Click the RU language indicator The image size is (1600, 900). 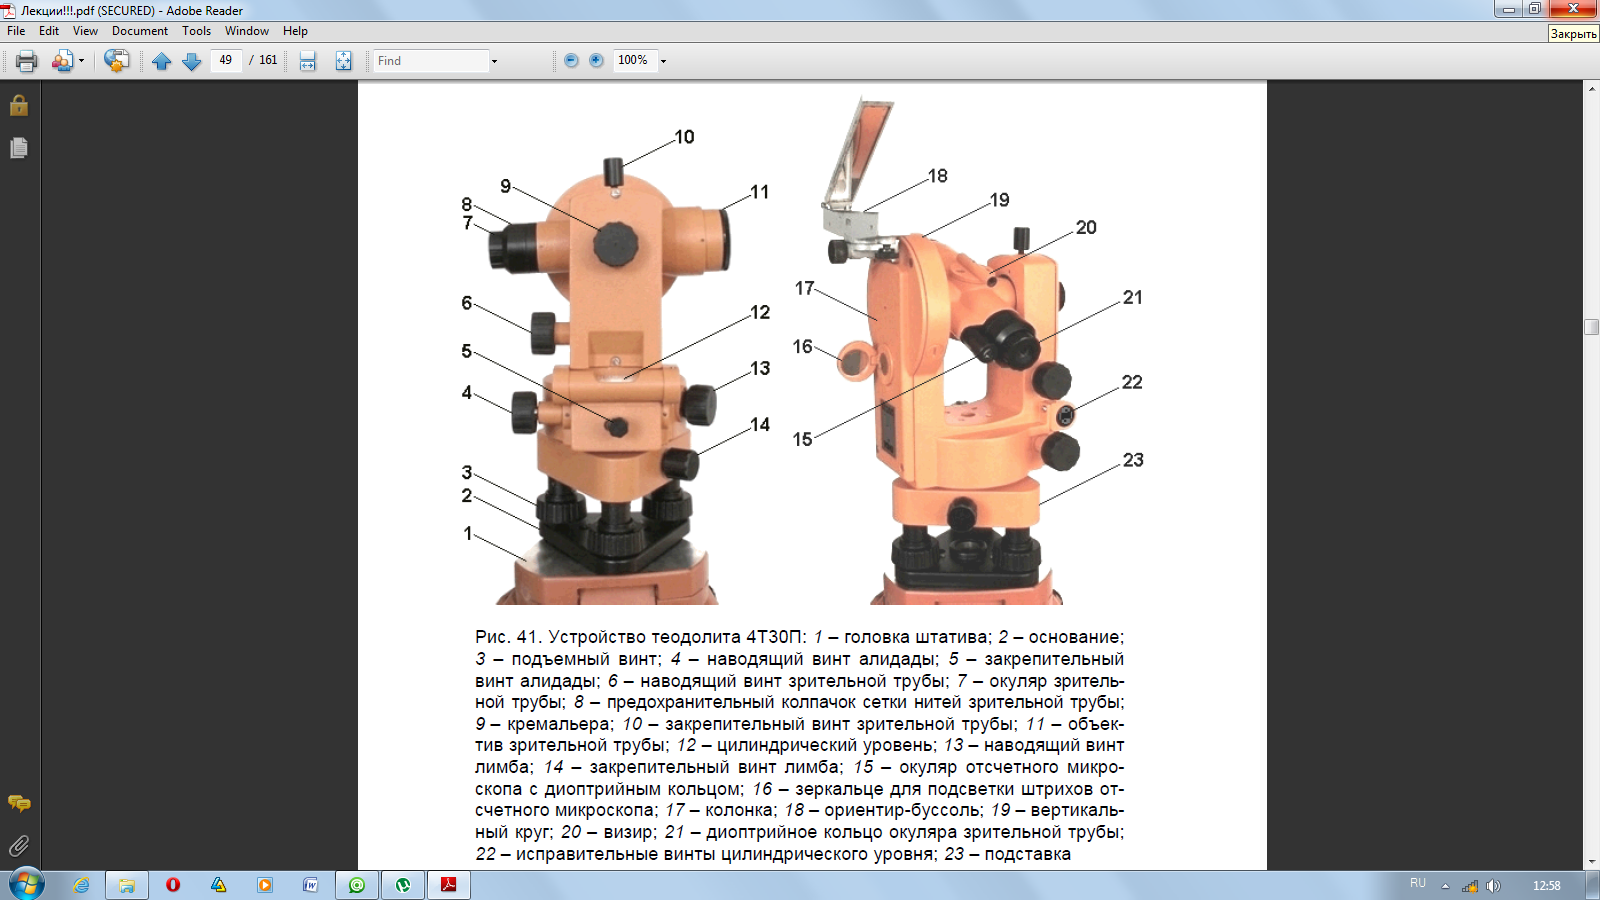[x=1418, y=883]
